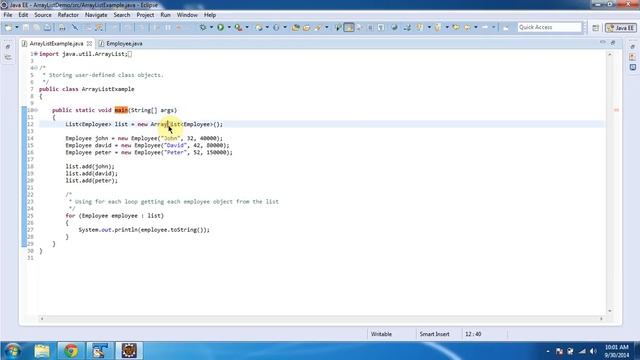Open Back navigation history dropdown
This screenshot has height=360, width=640.
tap(476, 27)
